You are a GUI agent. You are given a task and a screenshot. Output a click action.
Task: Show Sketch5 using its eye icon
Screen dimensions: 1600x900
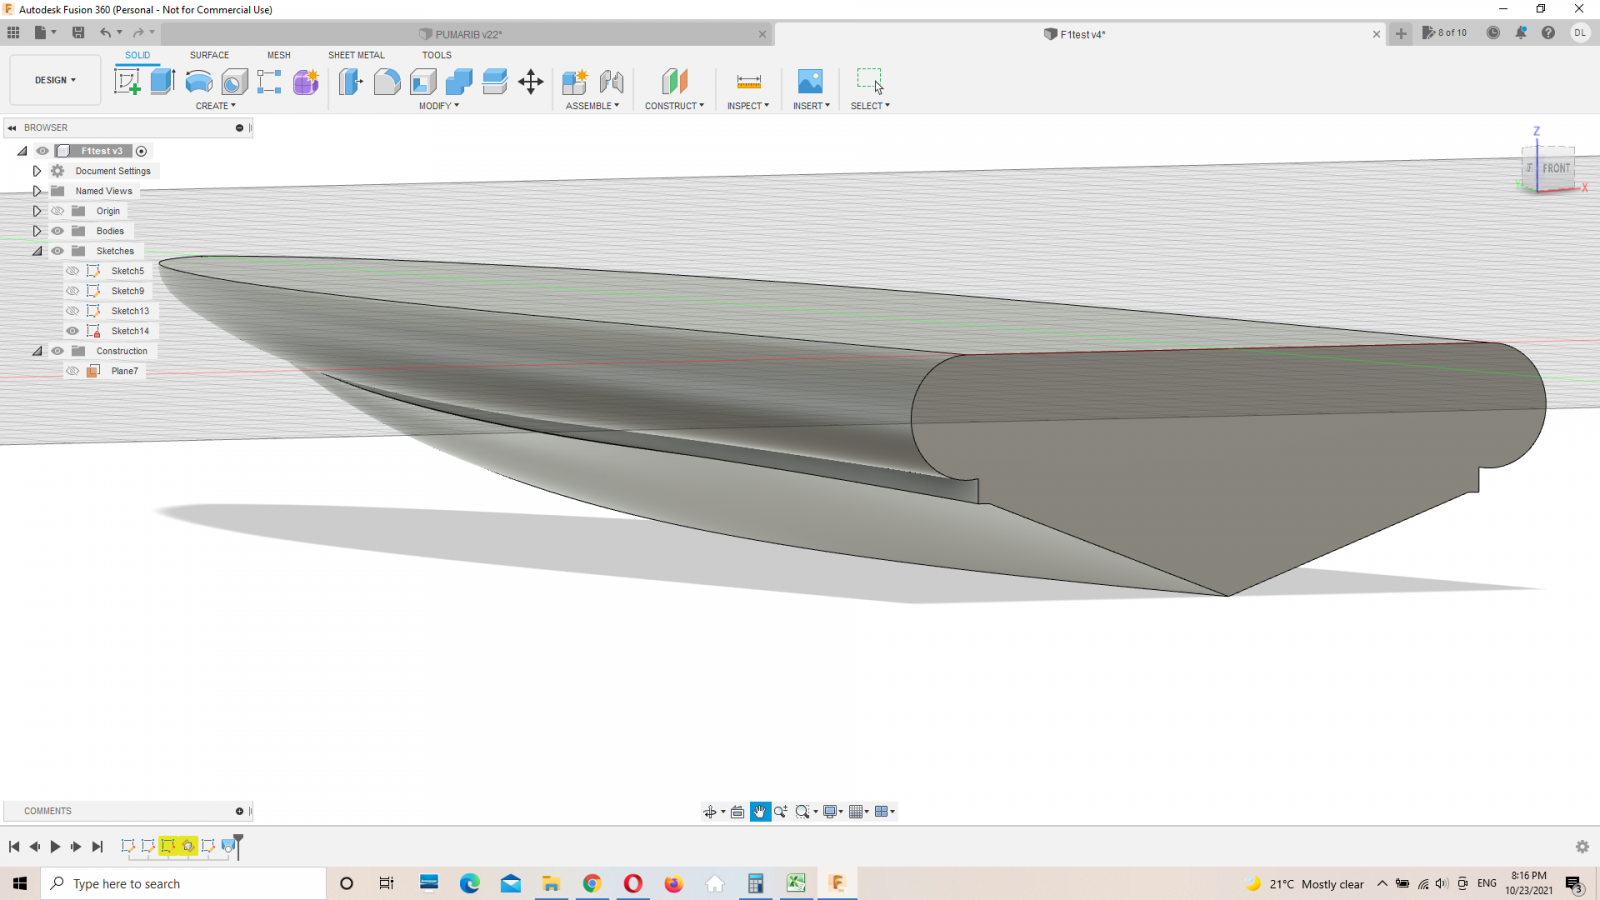[73, 271]
